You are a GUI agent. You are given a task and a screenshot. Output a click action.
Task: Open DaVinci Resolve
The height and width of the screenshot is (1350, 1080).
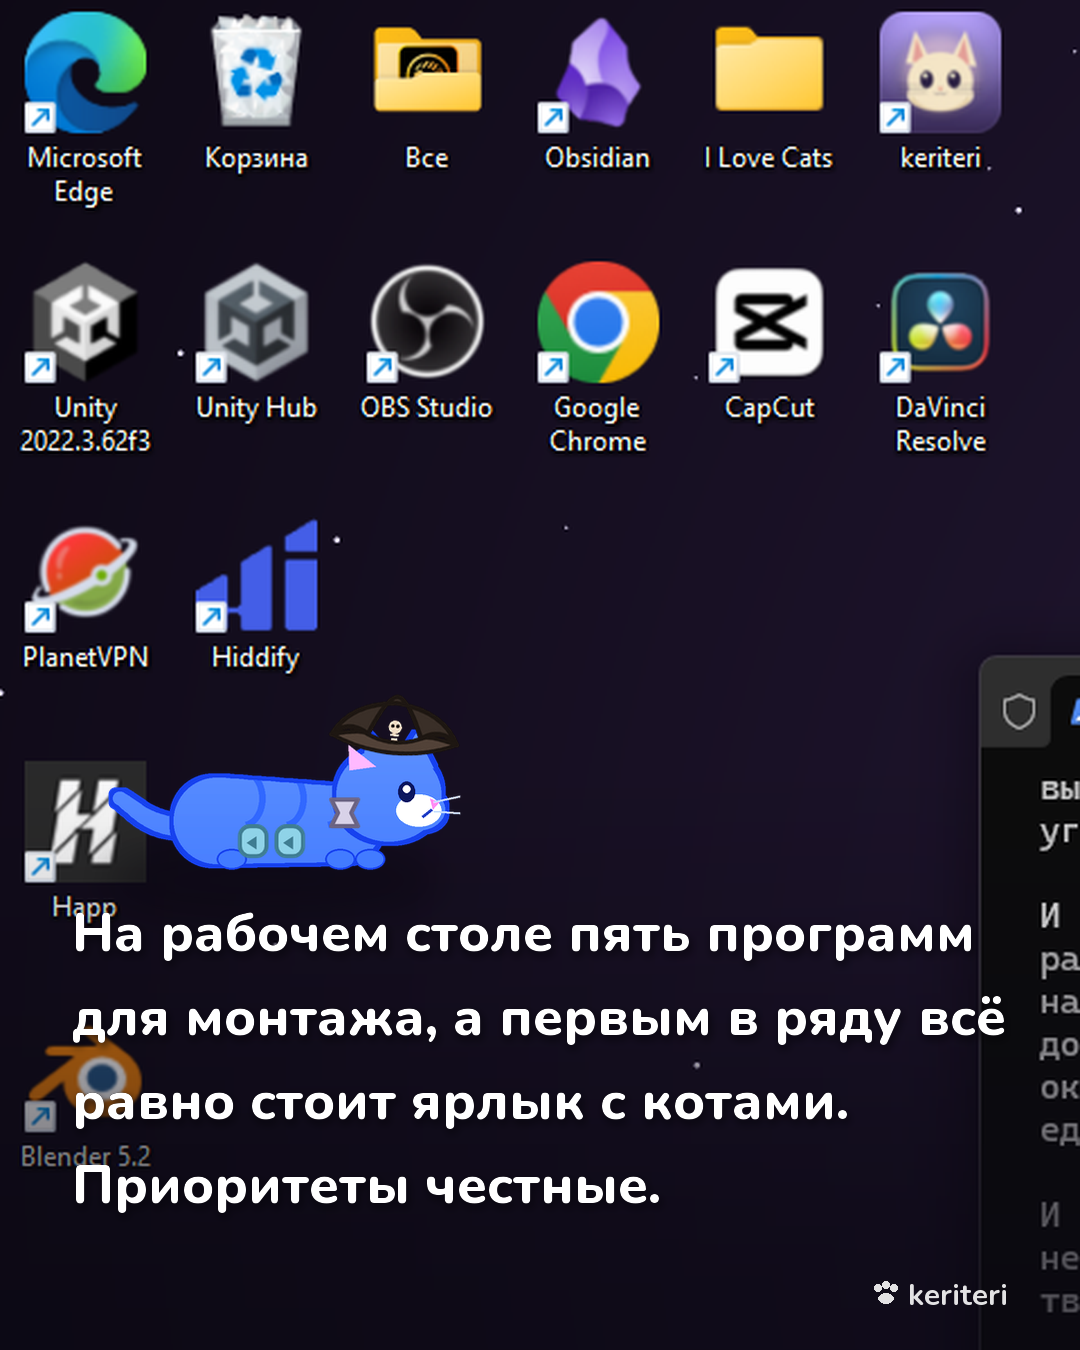(940, 324)
